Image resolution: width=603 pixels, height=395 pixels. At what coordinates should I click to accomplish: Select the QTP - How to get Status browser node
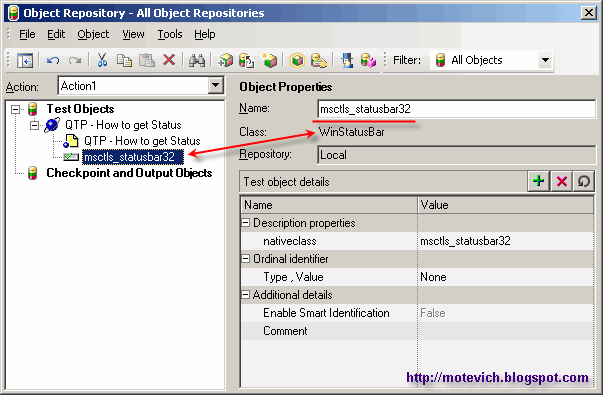click(123, 125)
